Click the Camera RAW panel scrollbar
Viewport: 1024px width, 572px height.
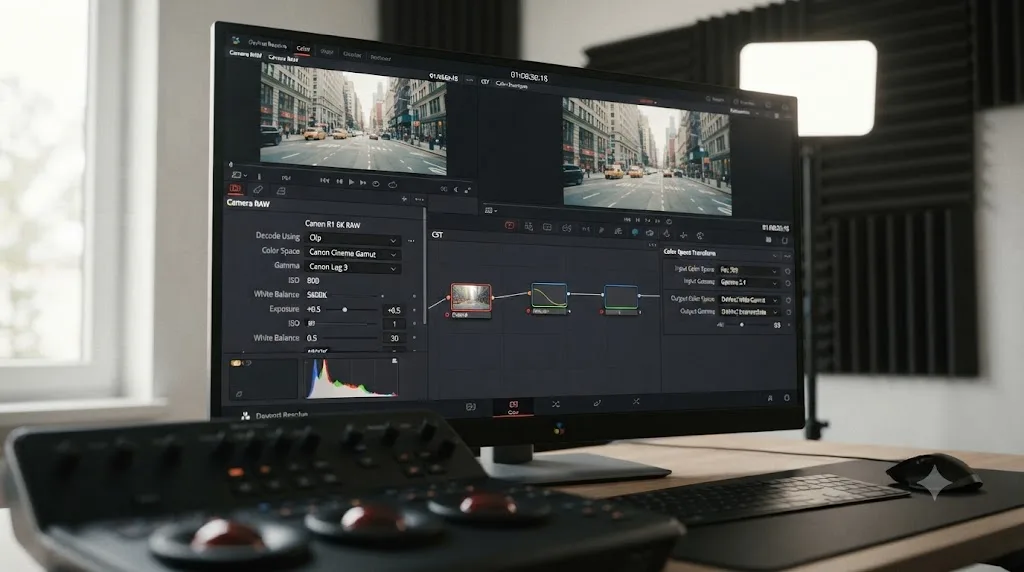click(424, 264)
